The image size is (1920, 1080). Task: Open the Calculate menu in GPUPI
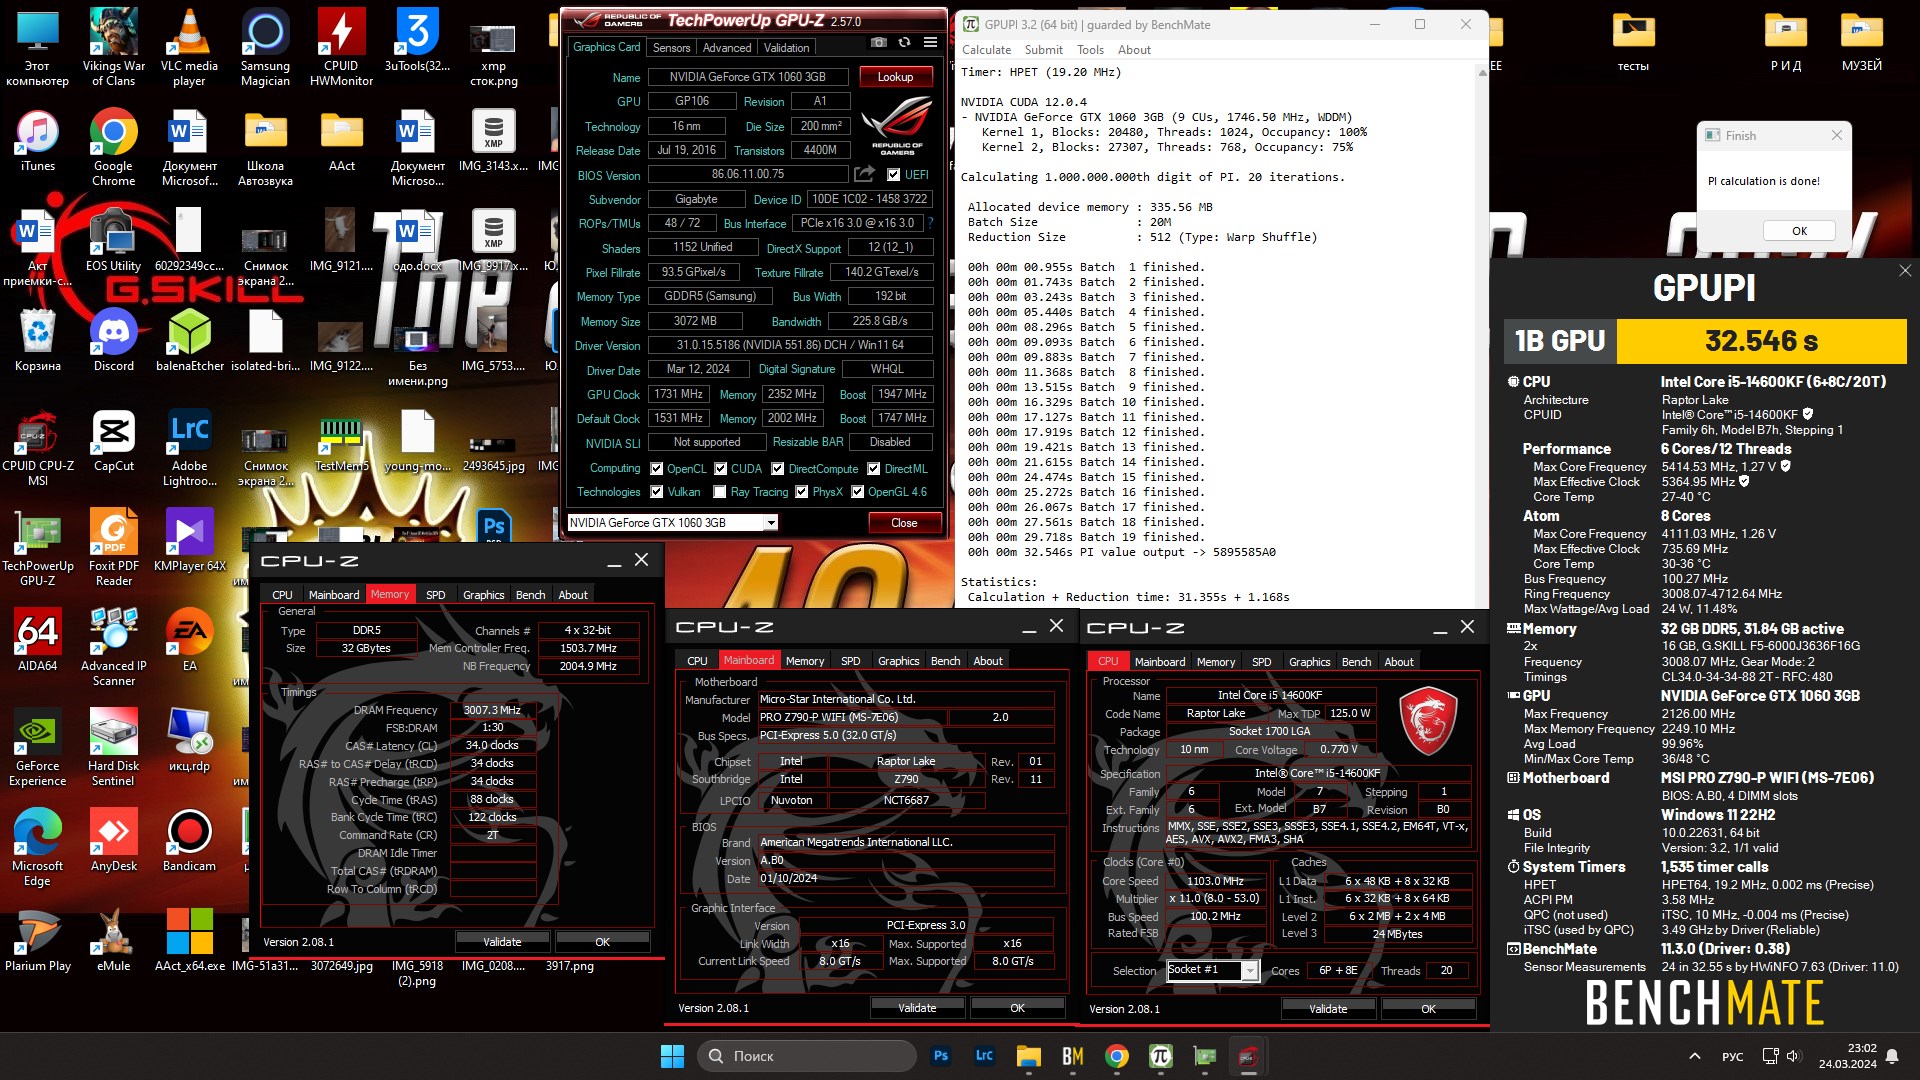(986, 50)
